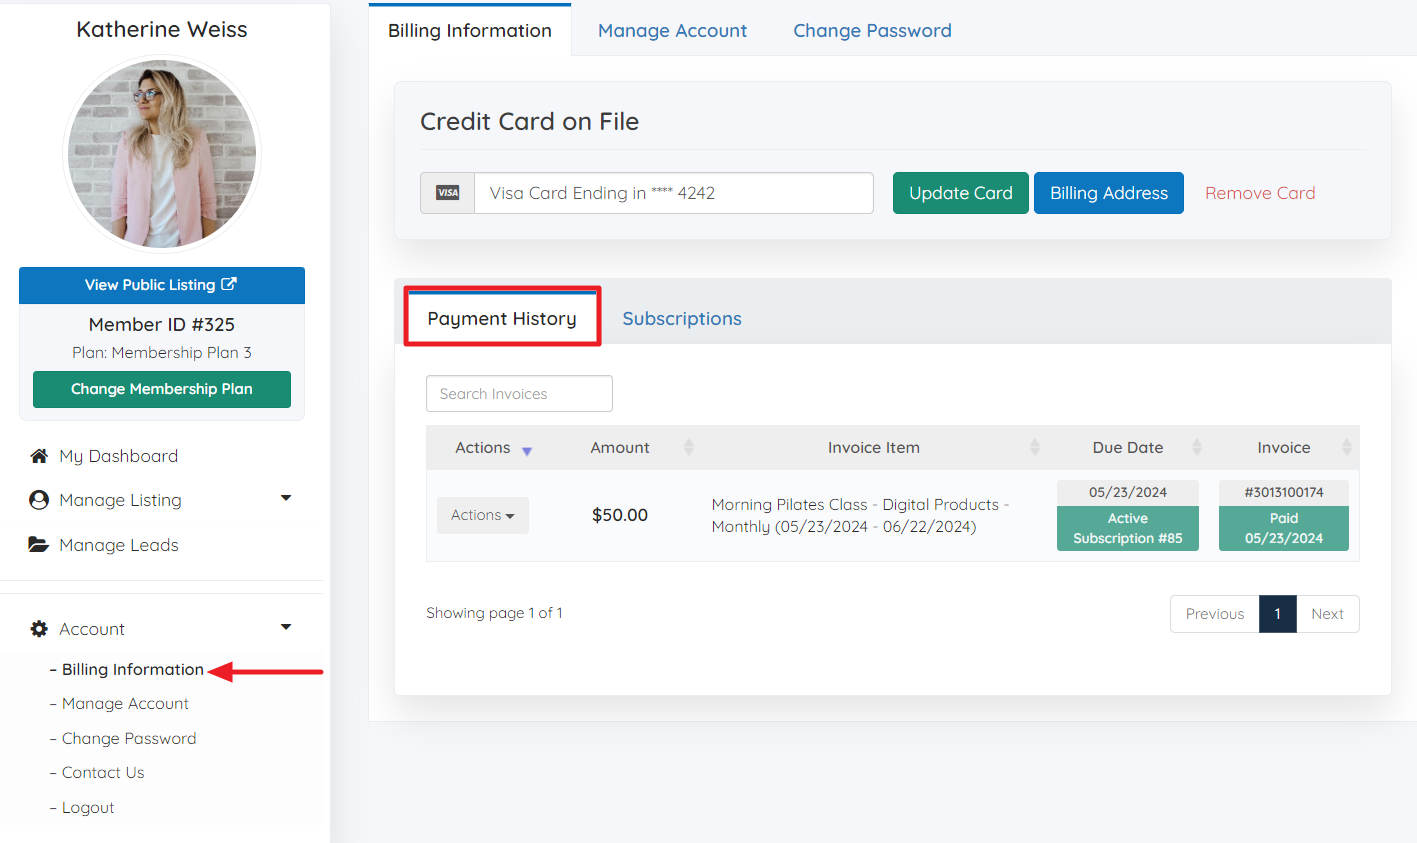Click the Visa Card Ending in 4242 field
Screen dimensions: 1417x843
pos(674,193)
